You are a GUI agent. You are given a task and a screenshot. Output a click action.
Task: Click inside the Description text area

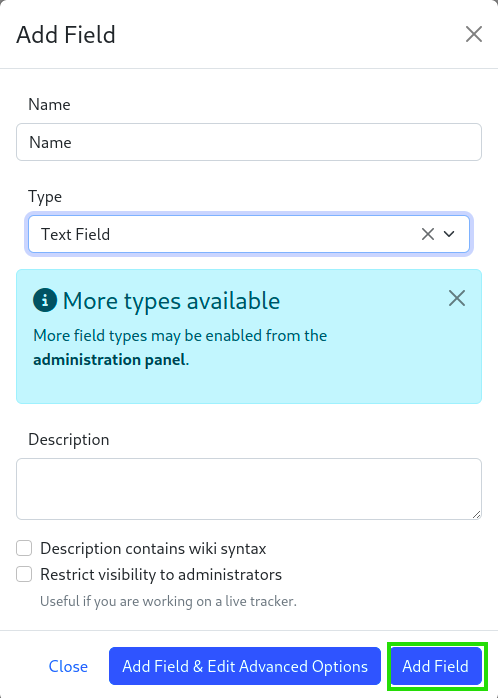[249, 489]
